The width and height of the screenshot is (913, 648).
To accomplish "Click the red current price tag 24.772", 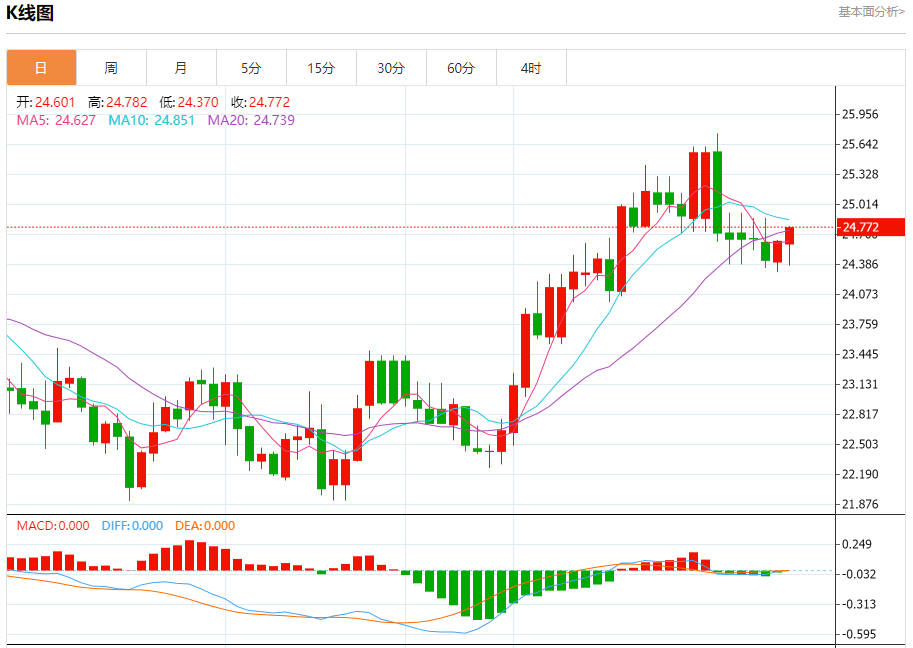I will pyautogui.click(x=870, y=227).
